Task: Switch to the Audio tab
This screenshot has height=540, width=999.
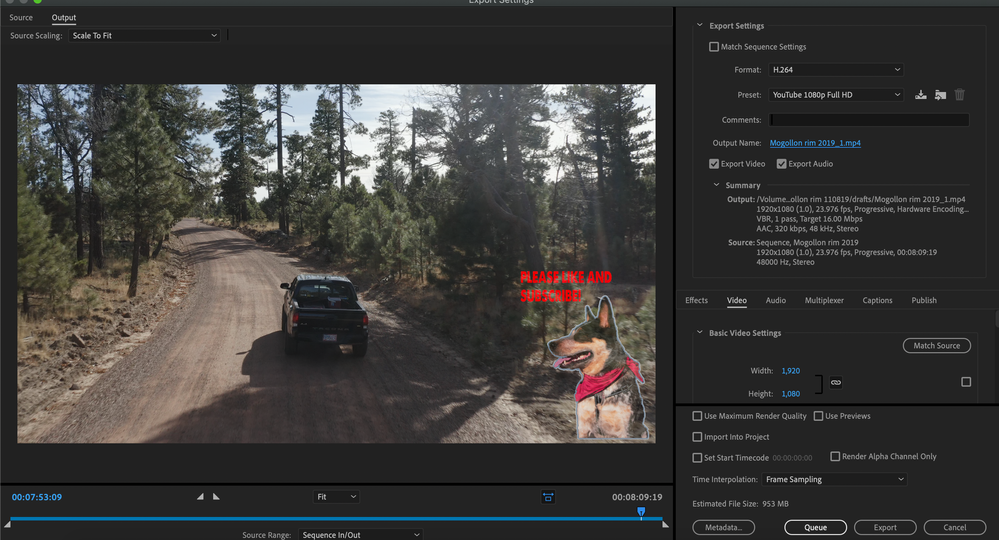Action: pyautogui.click(x=775, y=301)
